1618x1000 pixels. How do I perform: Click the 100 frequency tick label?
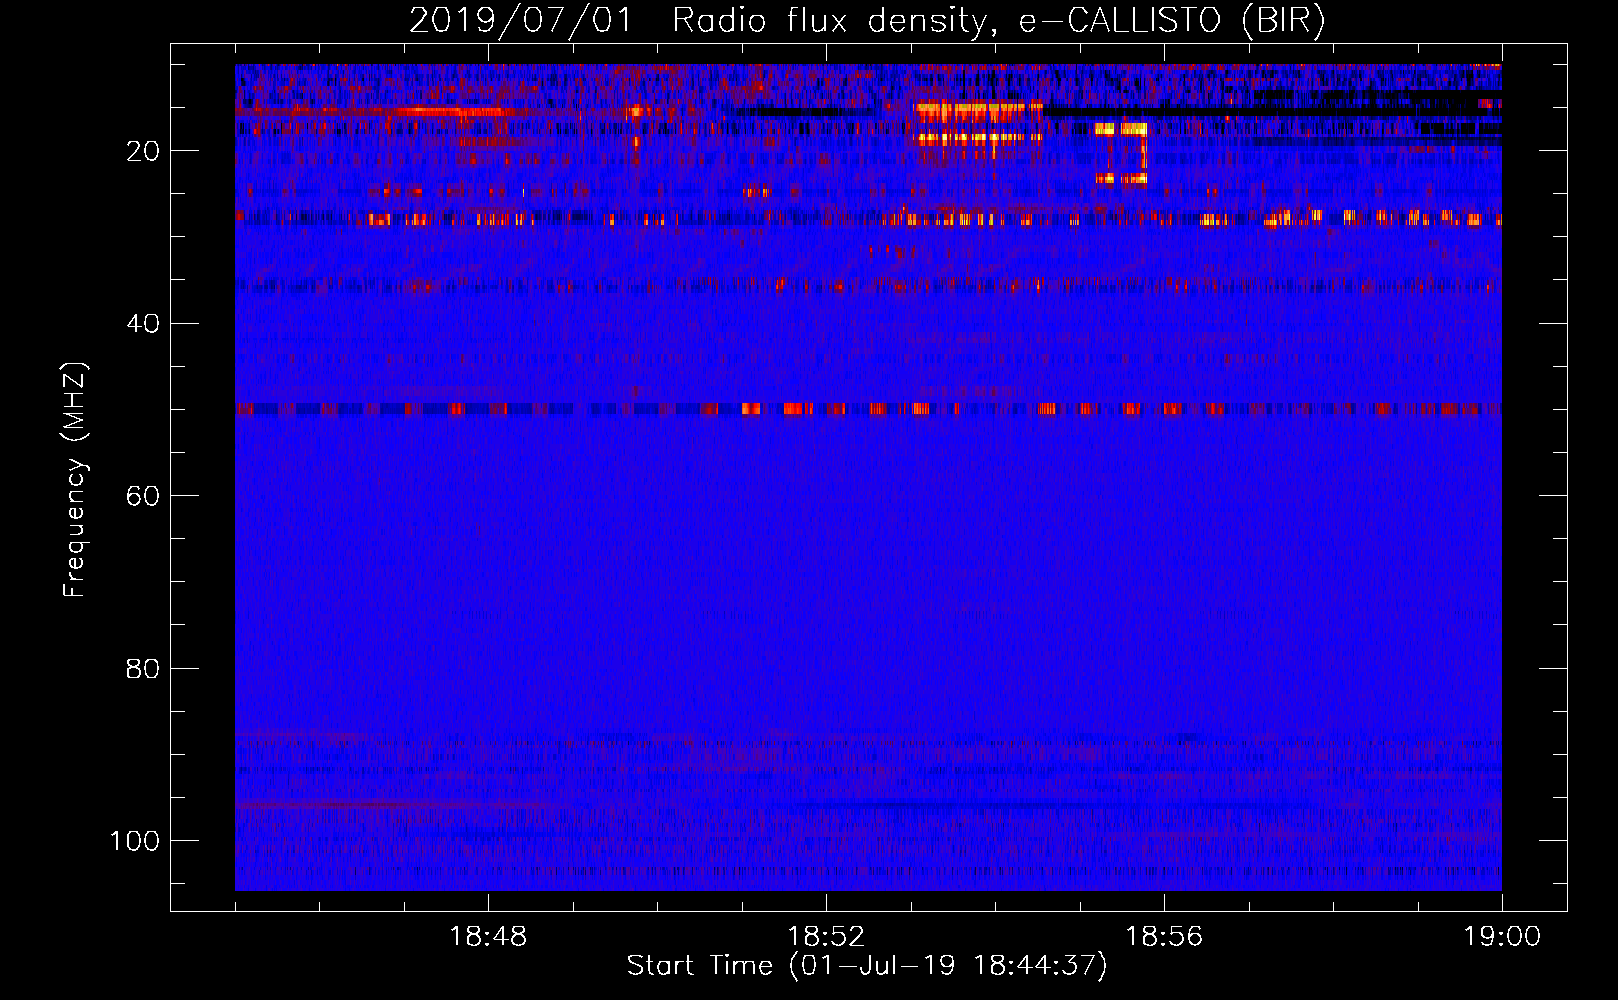135,841
